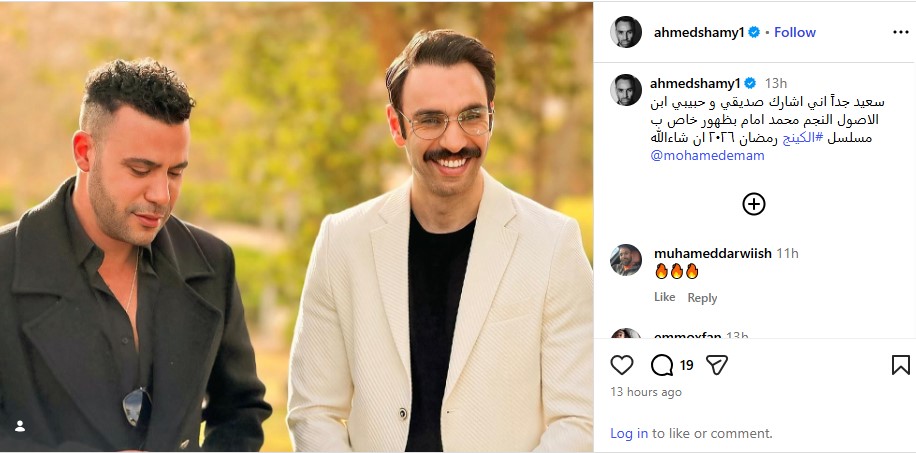Follow the ahmedshamy1 account
Viewport: 916px width, 453px height.
coord(795,32)
